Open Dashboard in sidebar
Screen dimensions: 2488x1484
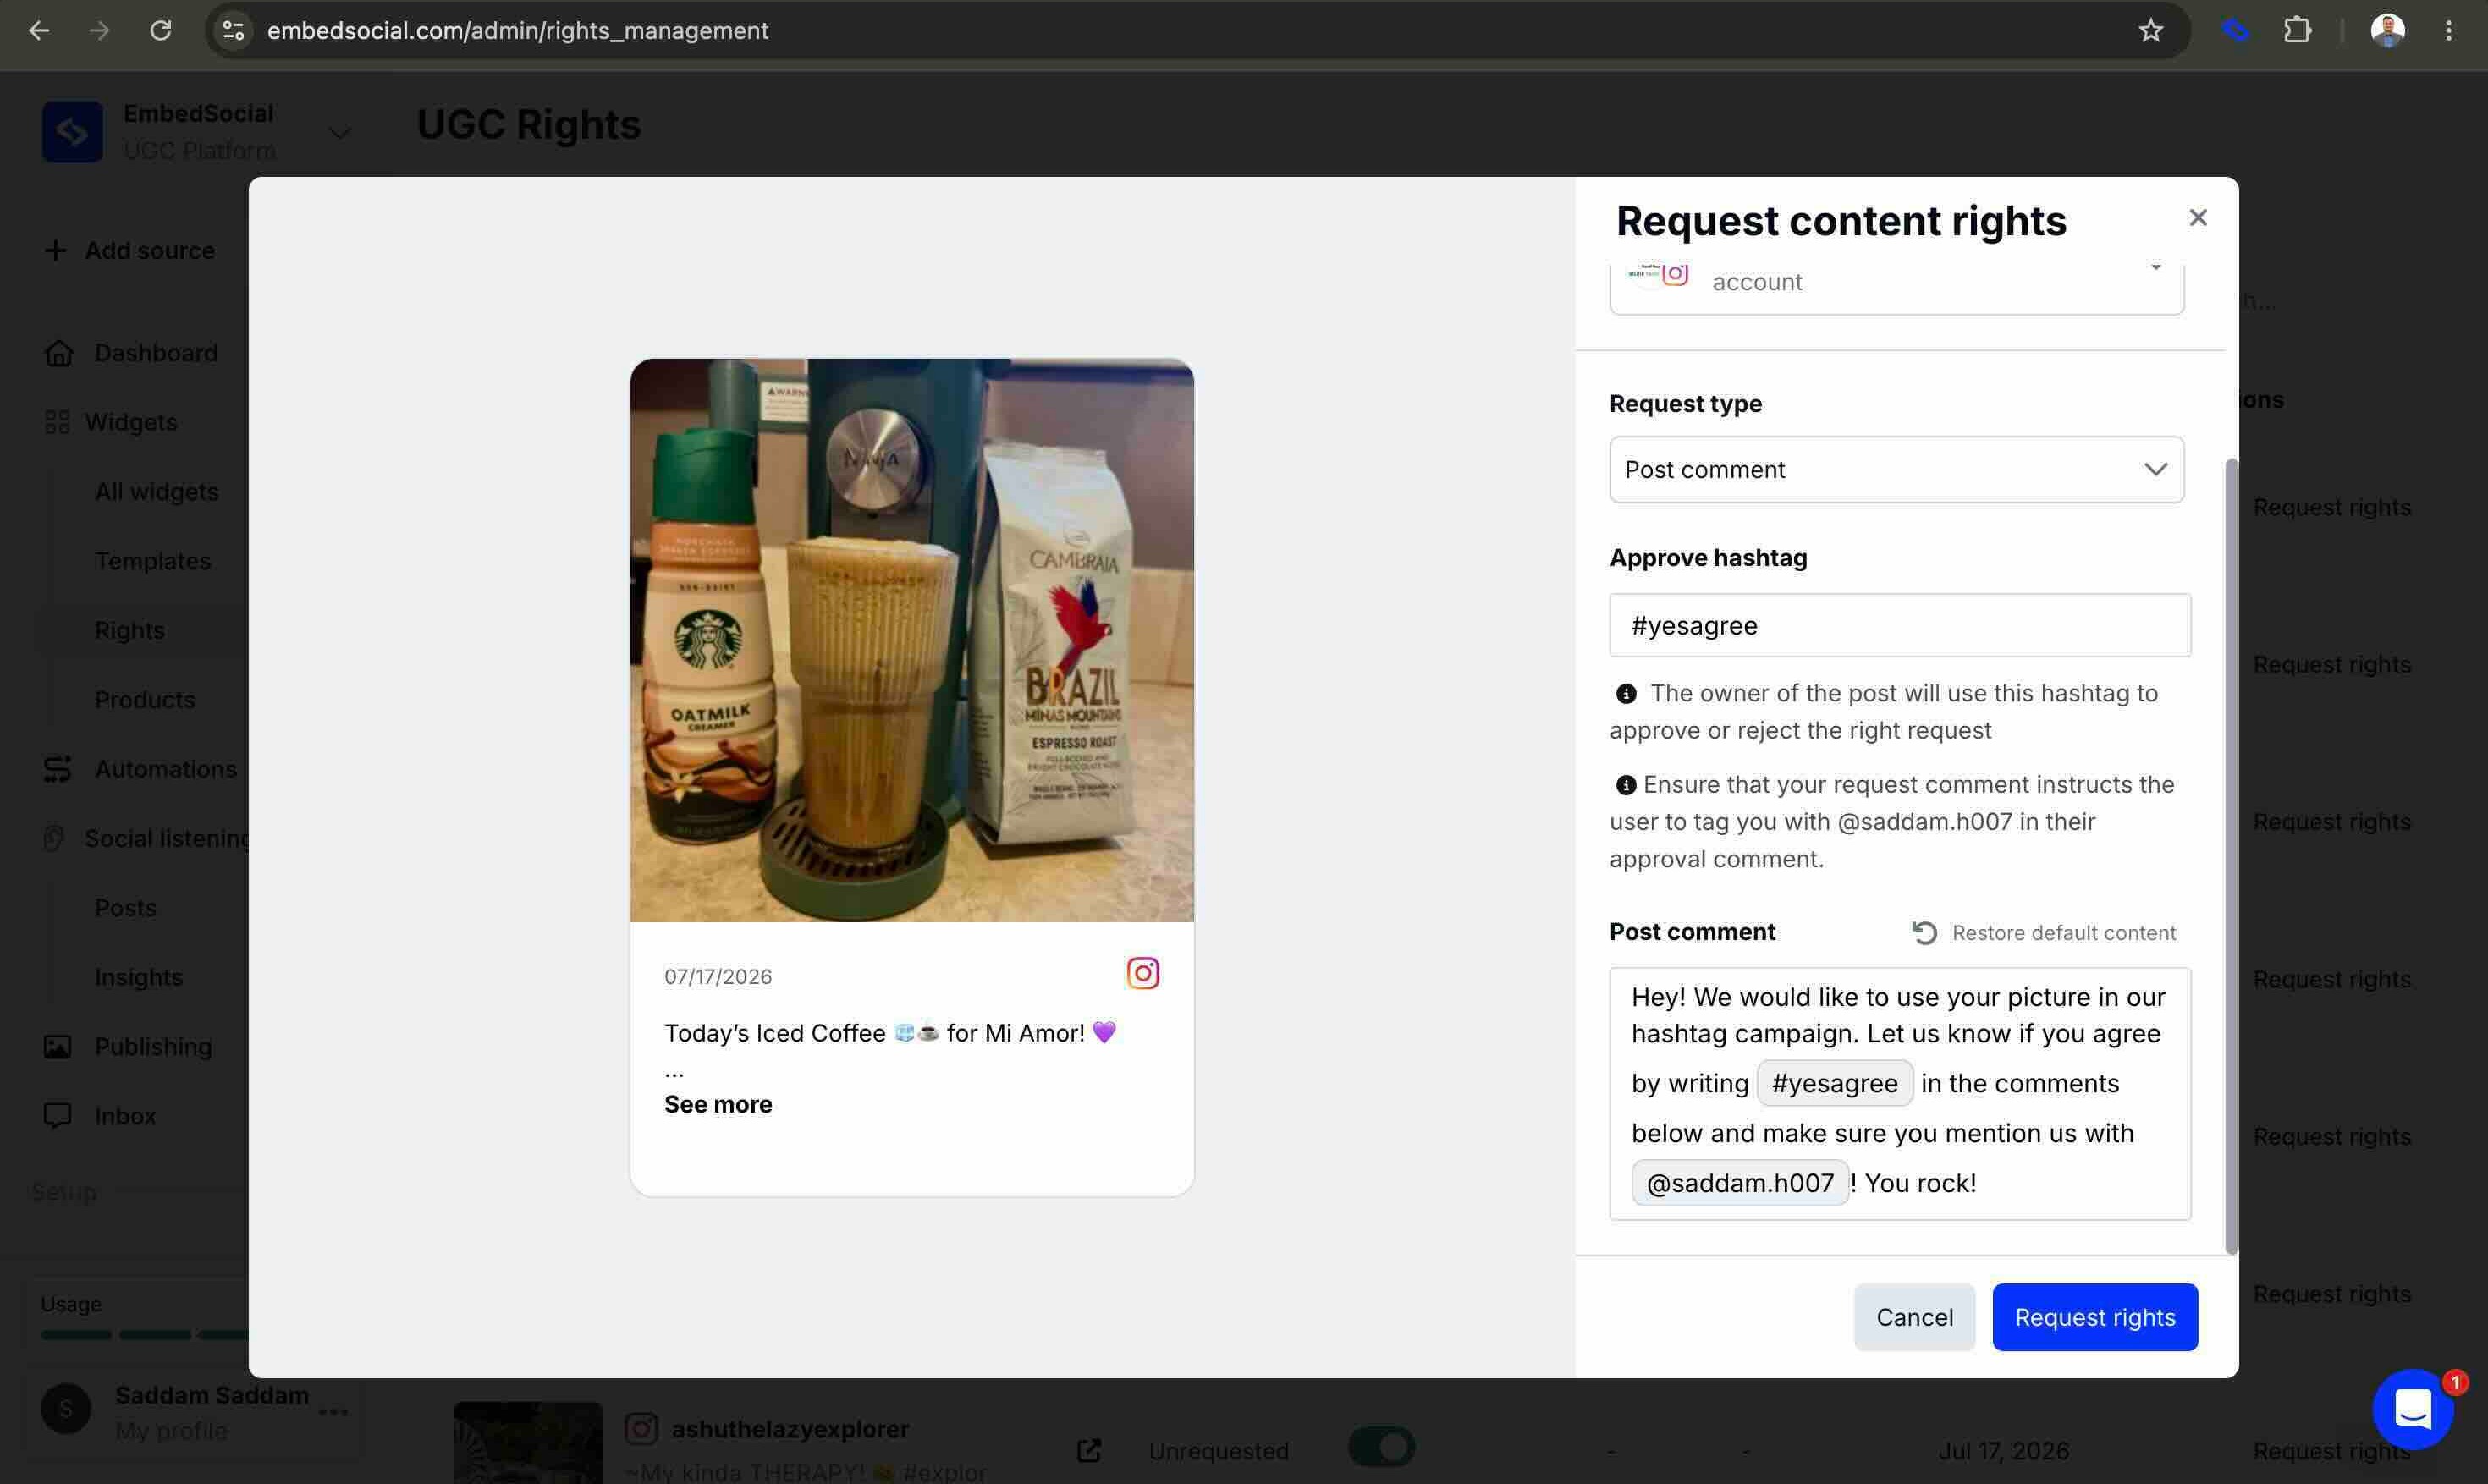(x=155, y=353)
